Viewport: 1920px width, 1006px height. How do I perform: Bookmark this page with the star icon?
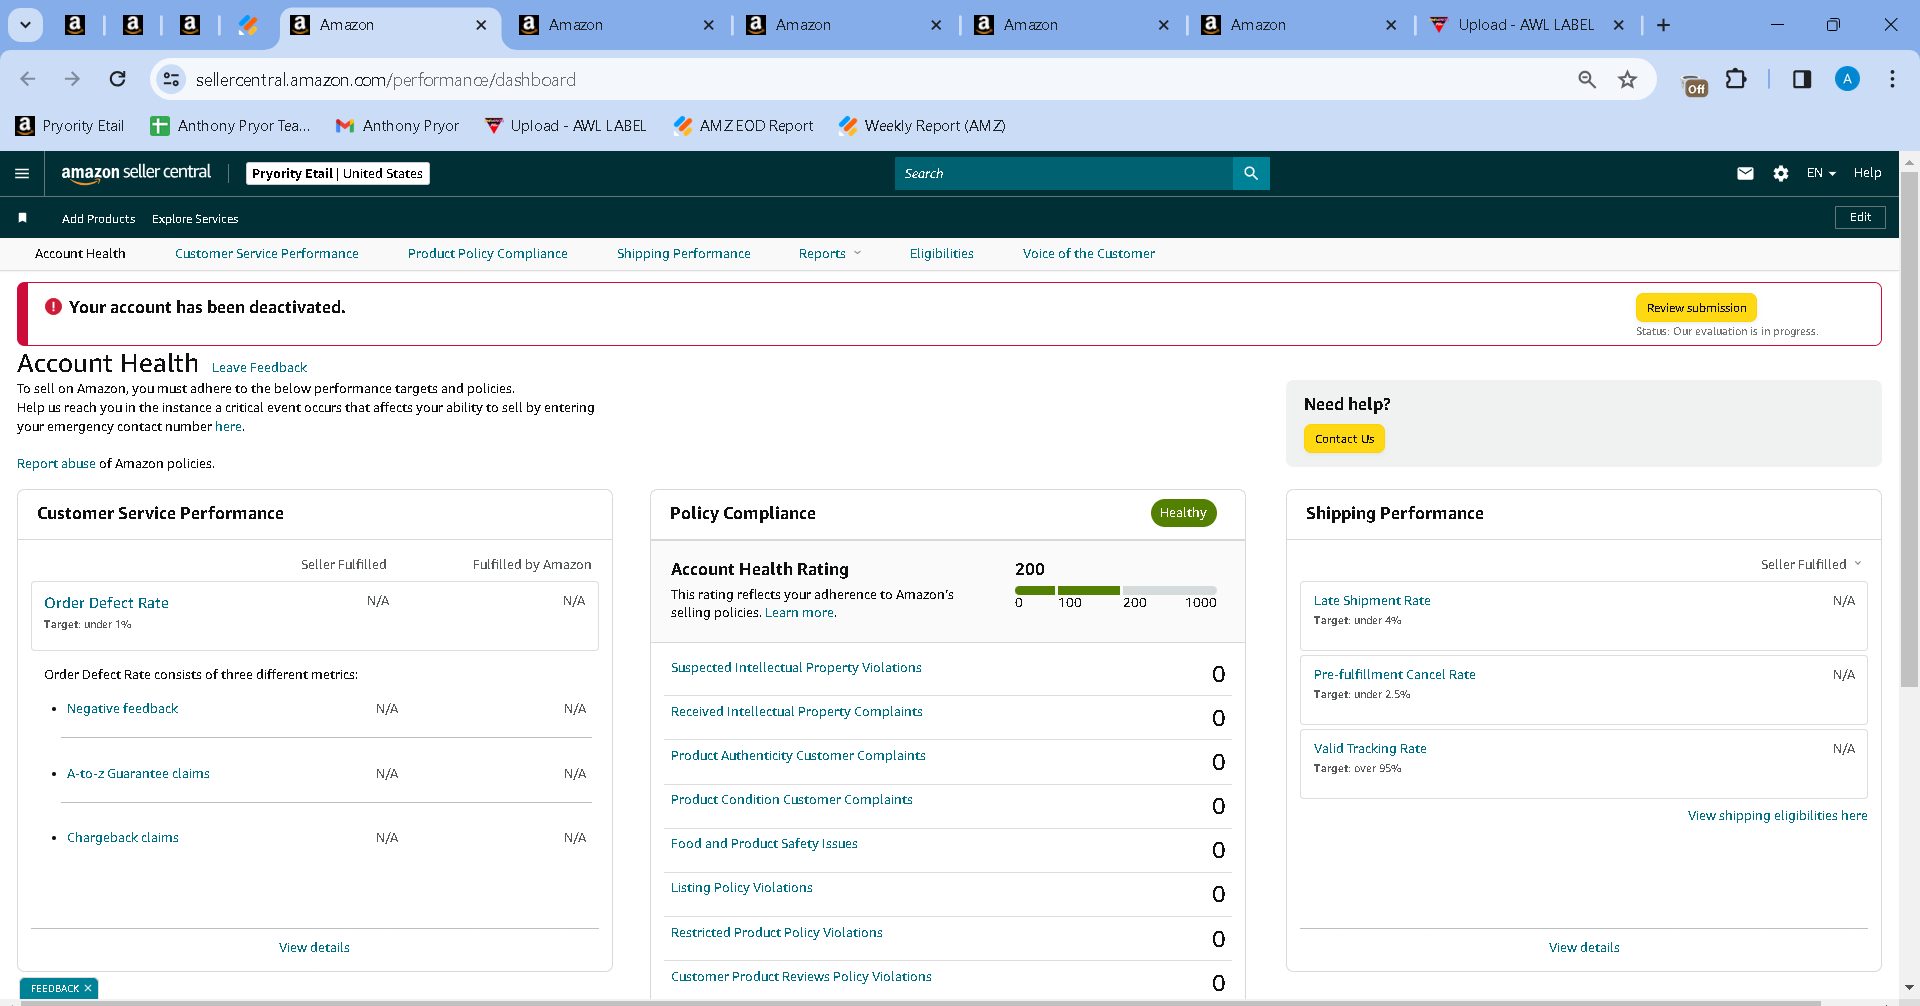point(1628,79)
